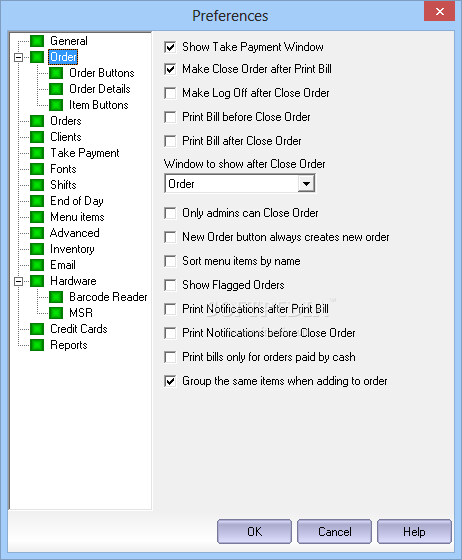This screenshot has height=560, width=462.
Task: Click the green icon beside MSR
Action: [x=56, y=313]
